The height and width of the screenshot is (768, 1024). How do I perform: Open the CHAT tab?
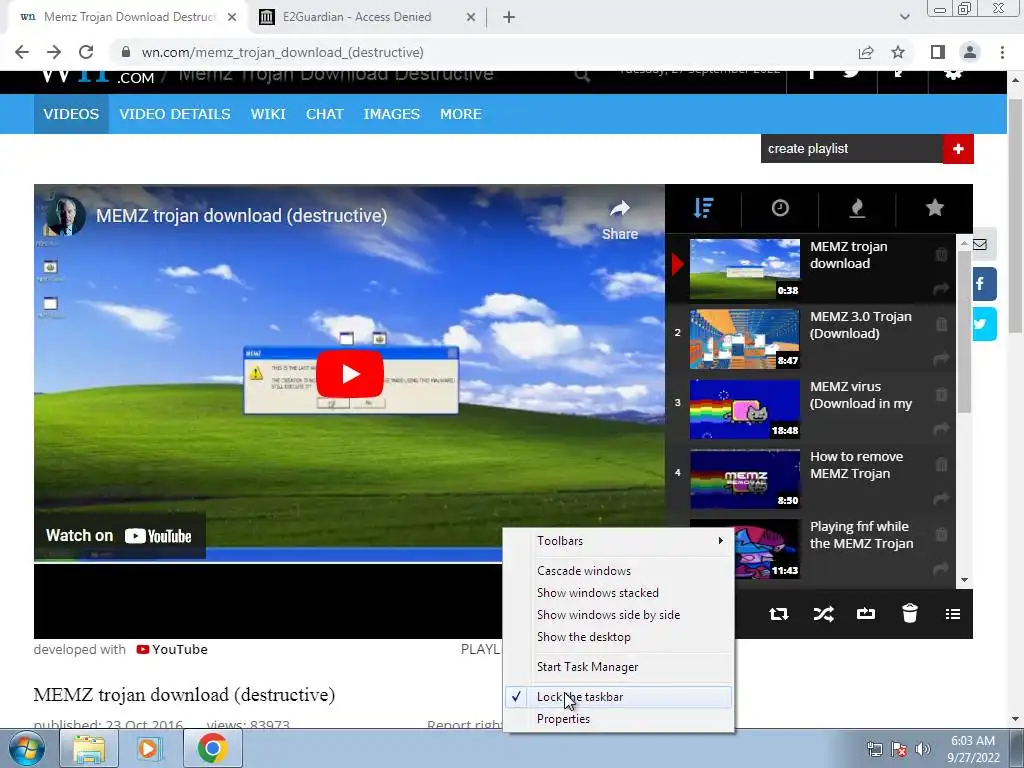(x=325, y=114)
